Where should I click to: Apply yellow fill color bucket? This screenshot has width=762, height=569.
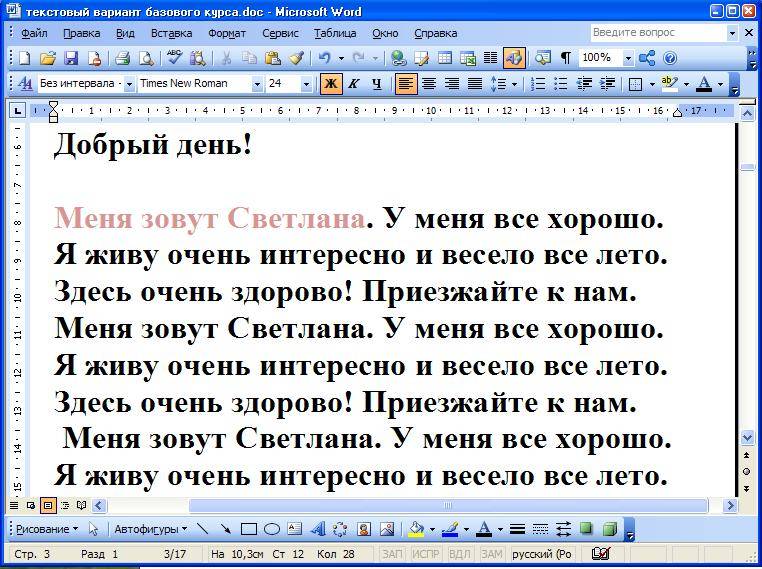[416, 529]
